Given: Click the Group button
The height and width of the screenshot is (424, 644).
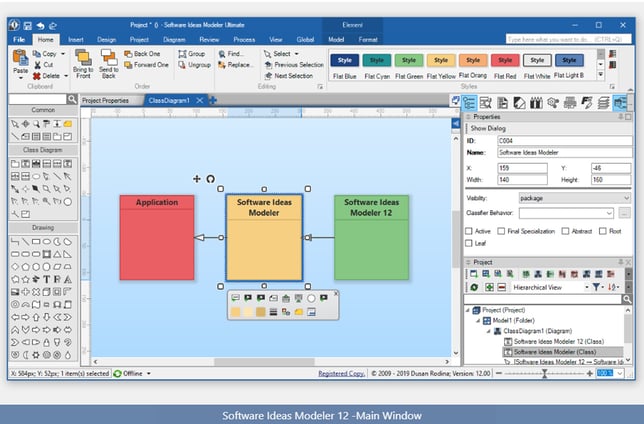Looking at the screenshot, I should click(192, 54).
